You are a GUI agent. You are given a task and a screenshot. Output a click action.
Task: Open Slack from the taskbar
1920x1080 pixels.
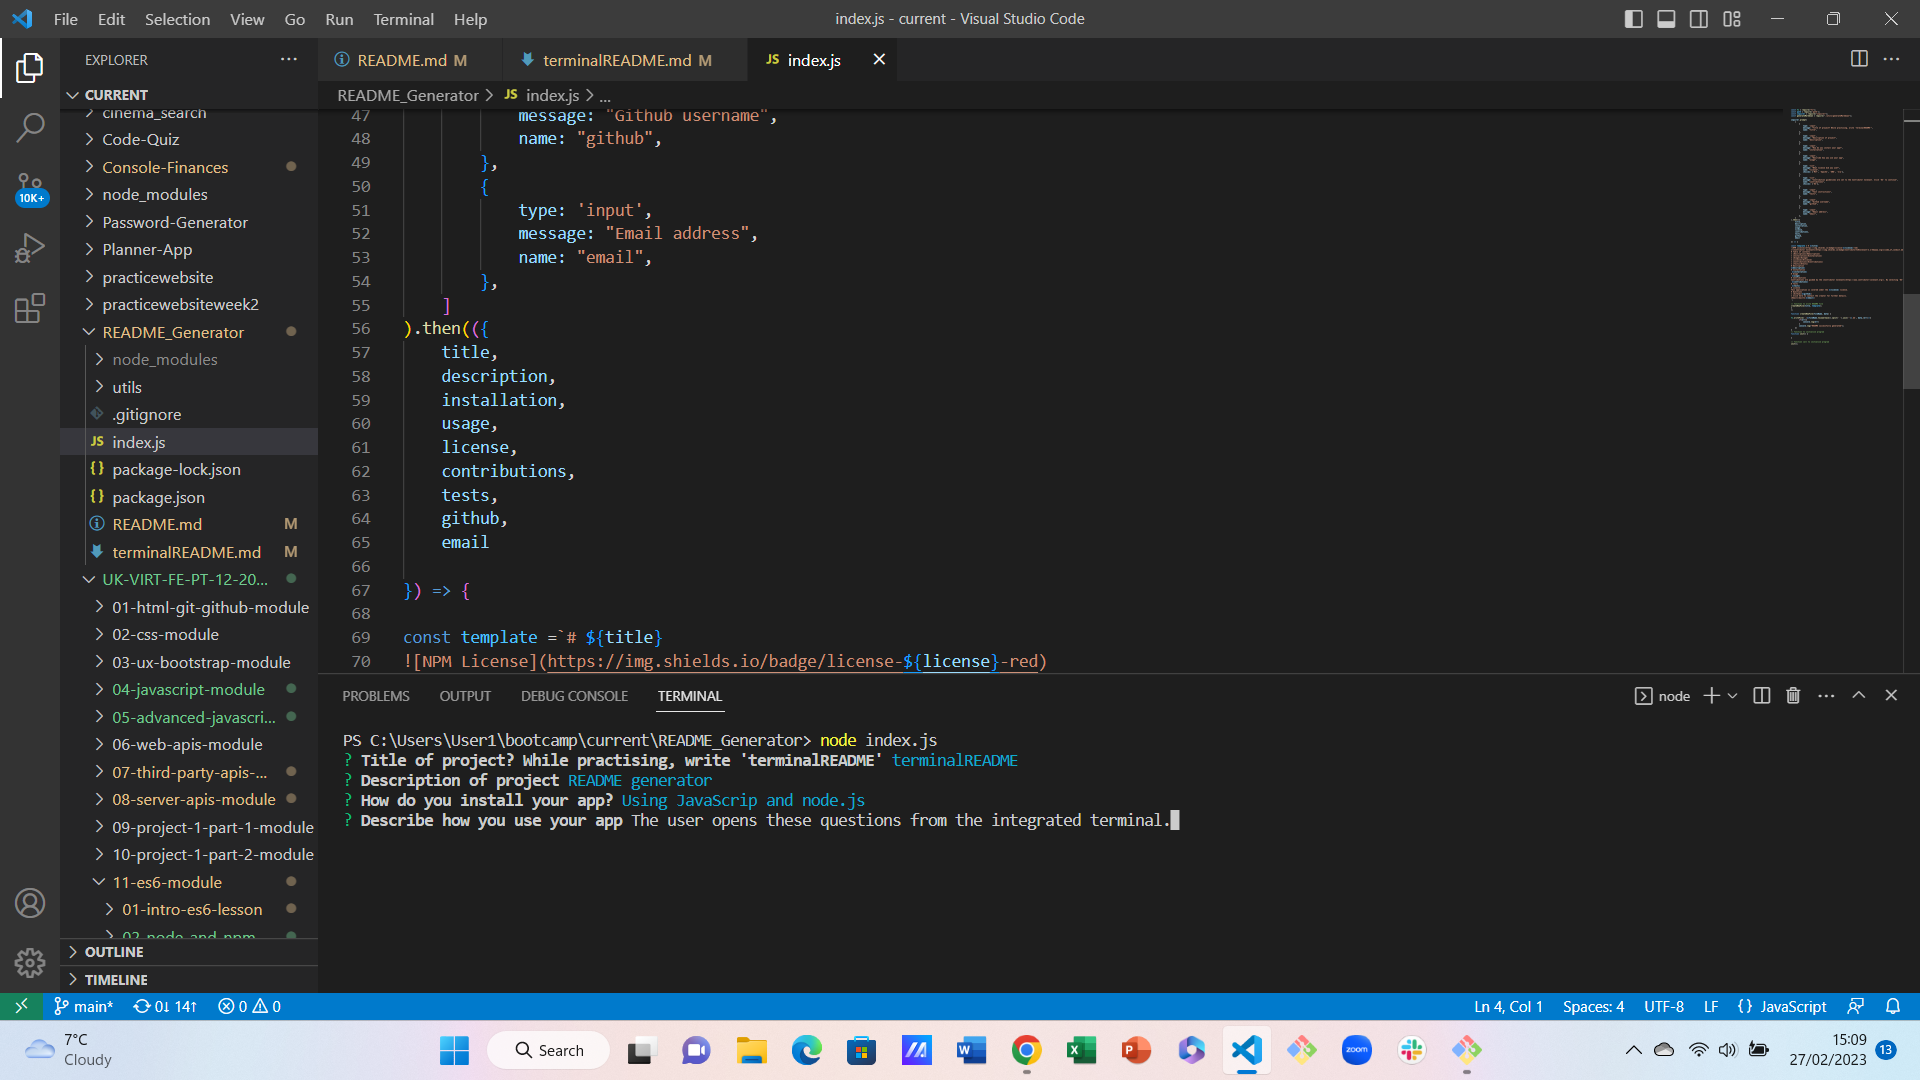(1411, 1050)
